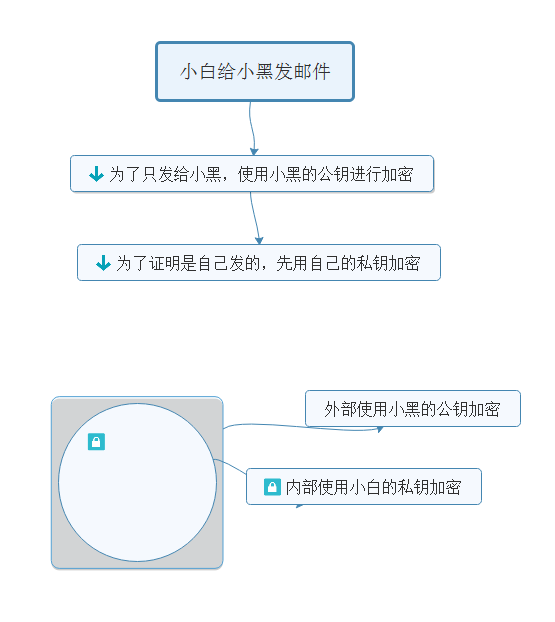Select the connector line below the 小白给小黑发邮件 node
The width and height of the screenshot is (555, 622).
(x=251, y=124)
